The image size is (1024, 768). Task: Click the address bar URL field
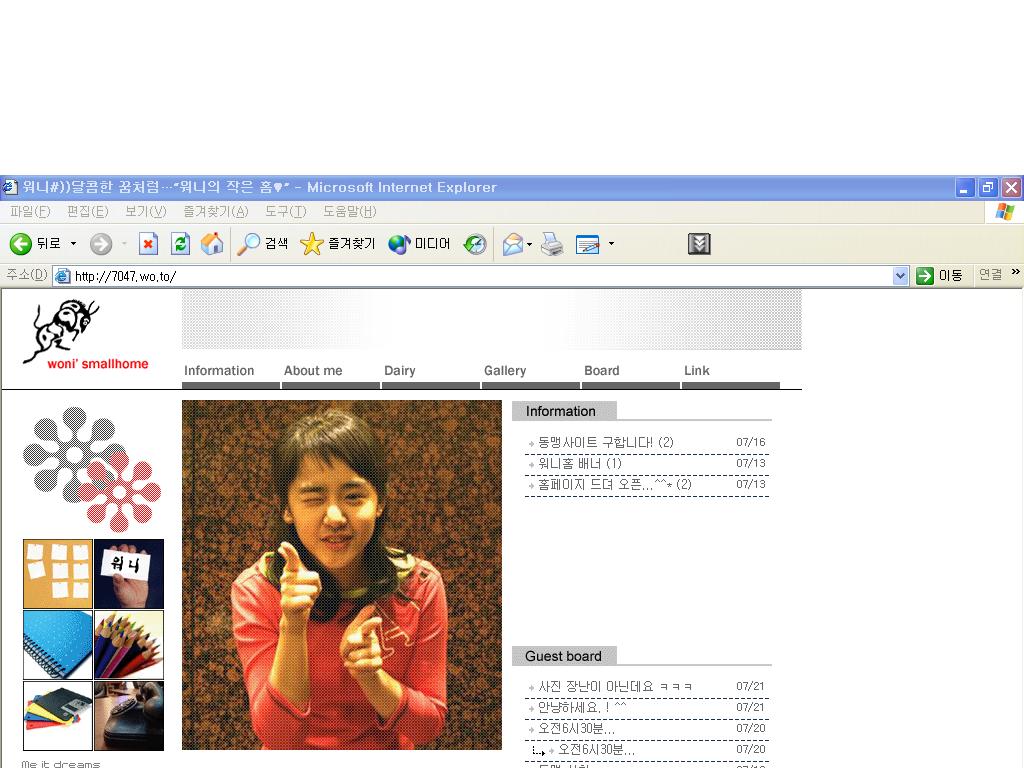(x=480, y=276)
